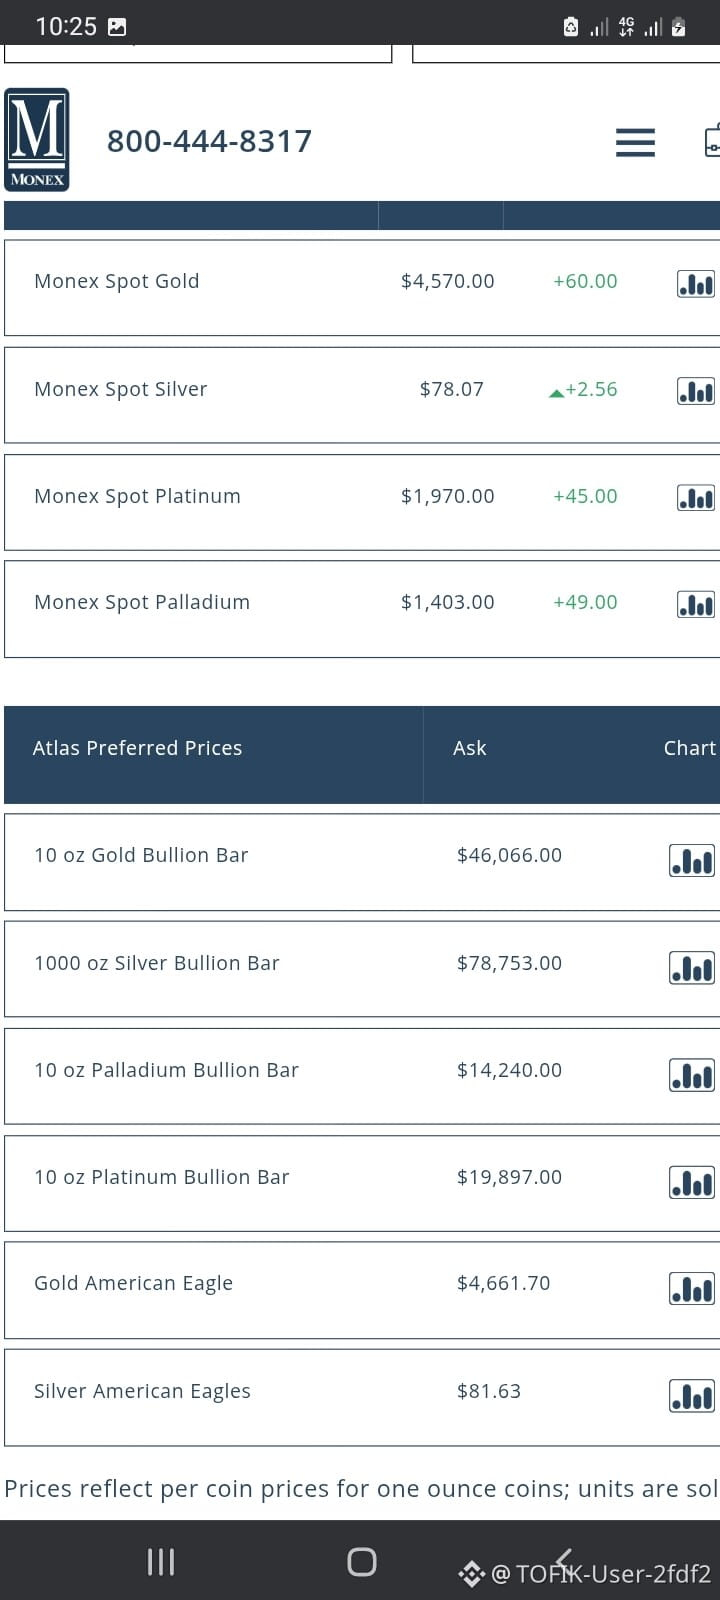Image resolution: width=720 pixels, height=1600 pixels.
Task: Open Gold American Eagle chart icon
Action: (x=692, y=1288)
